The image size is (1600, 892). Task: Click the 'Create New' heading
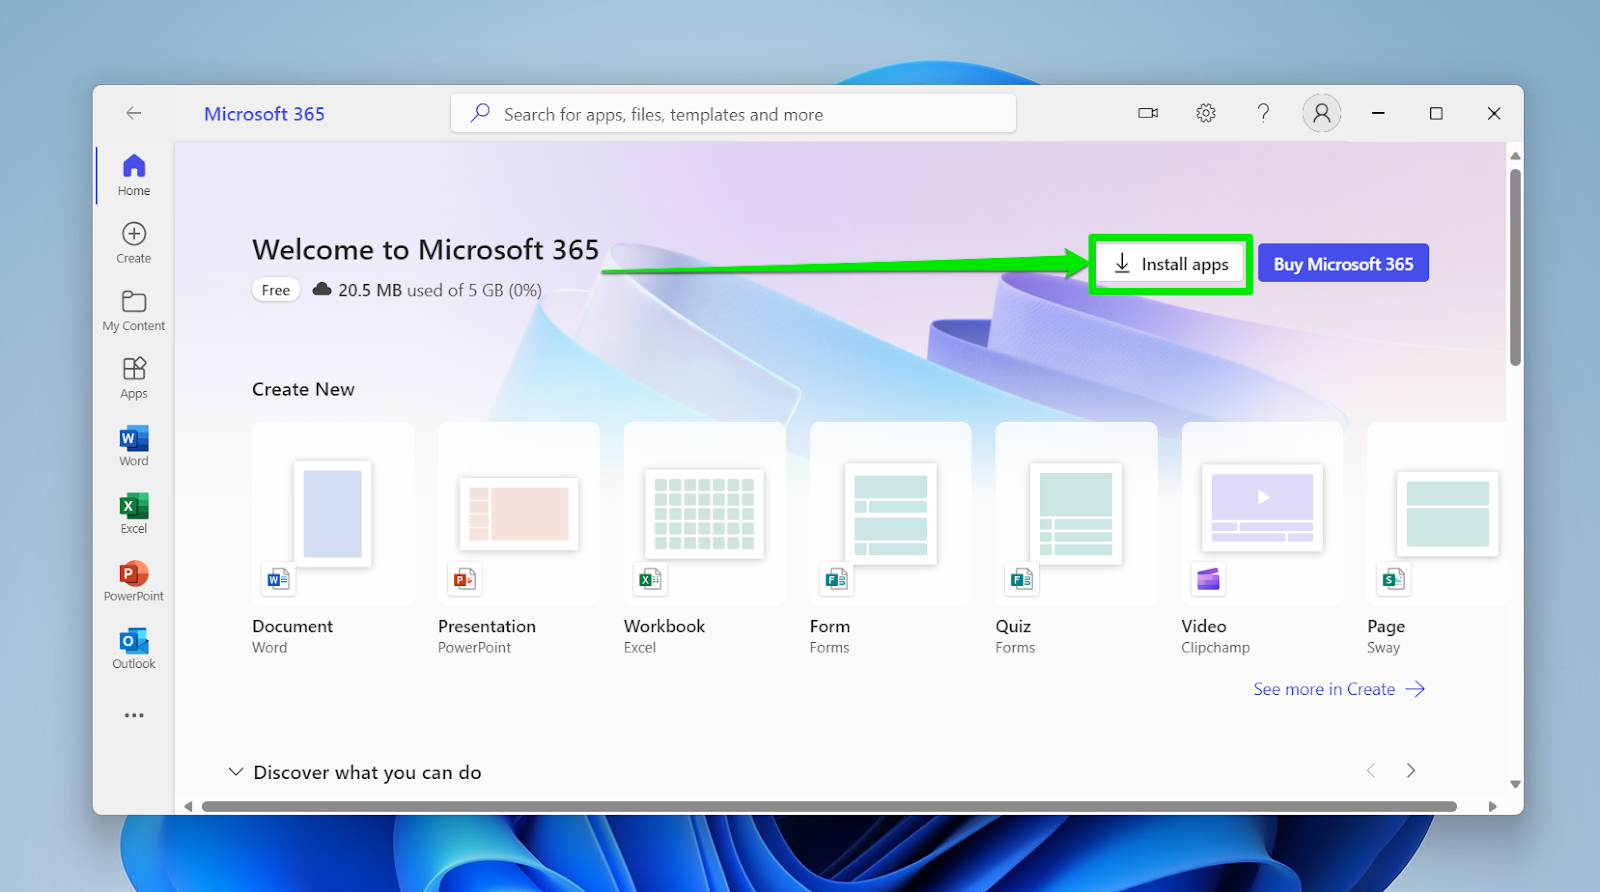tap(303, 389)
